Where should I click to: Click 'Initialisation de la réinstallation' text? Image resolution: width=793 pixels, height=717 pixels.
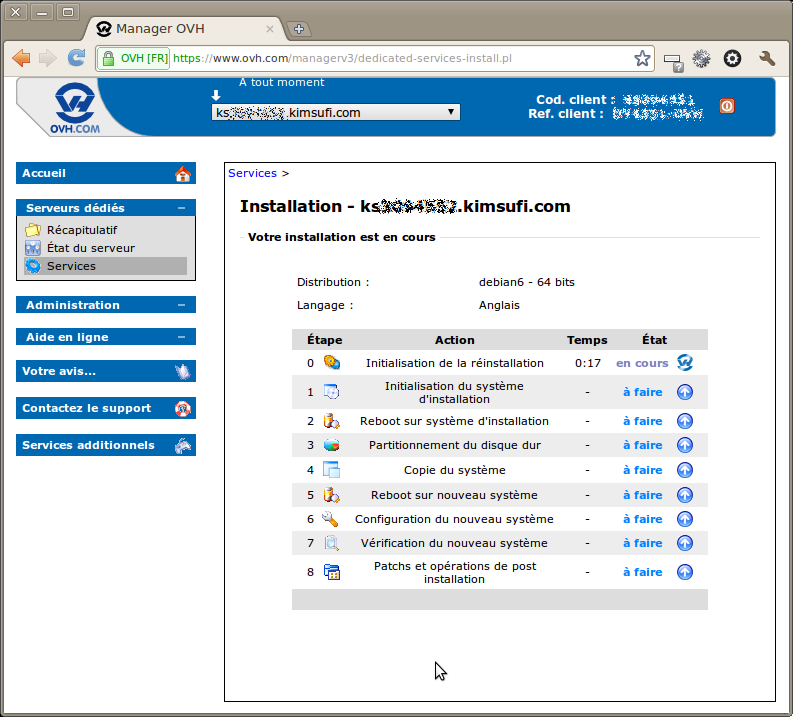(455, 363)
